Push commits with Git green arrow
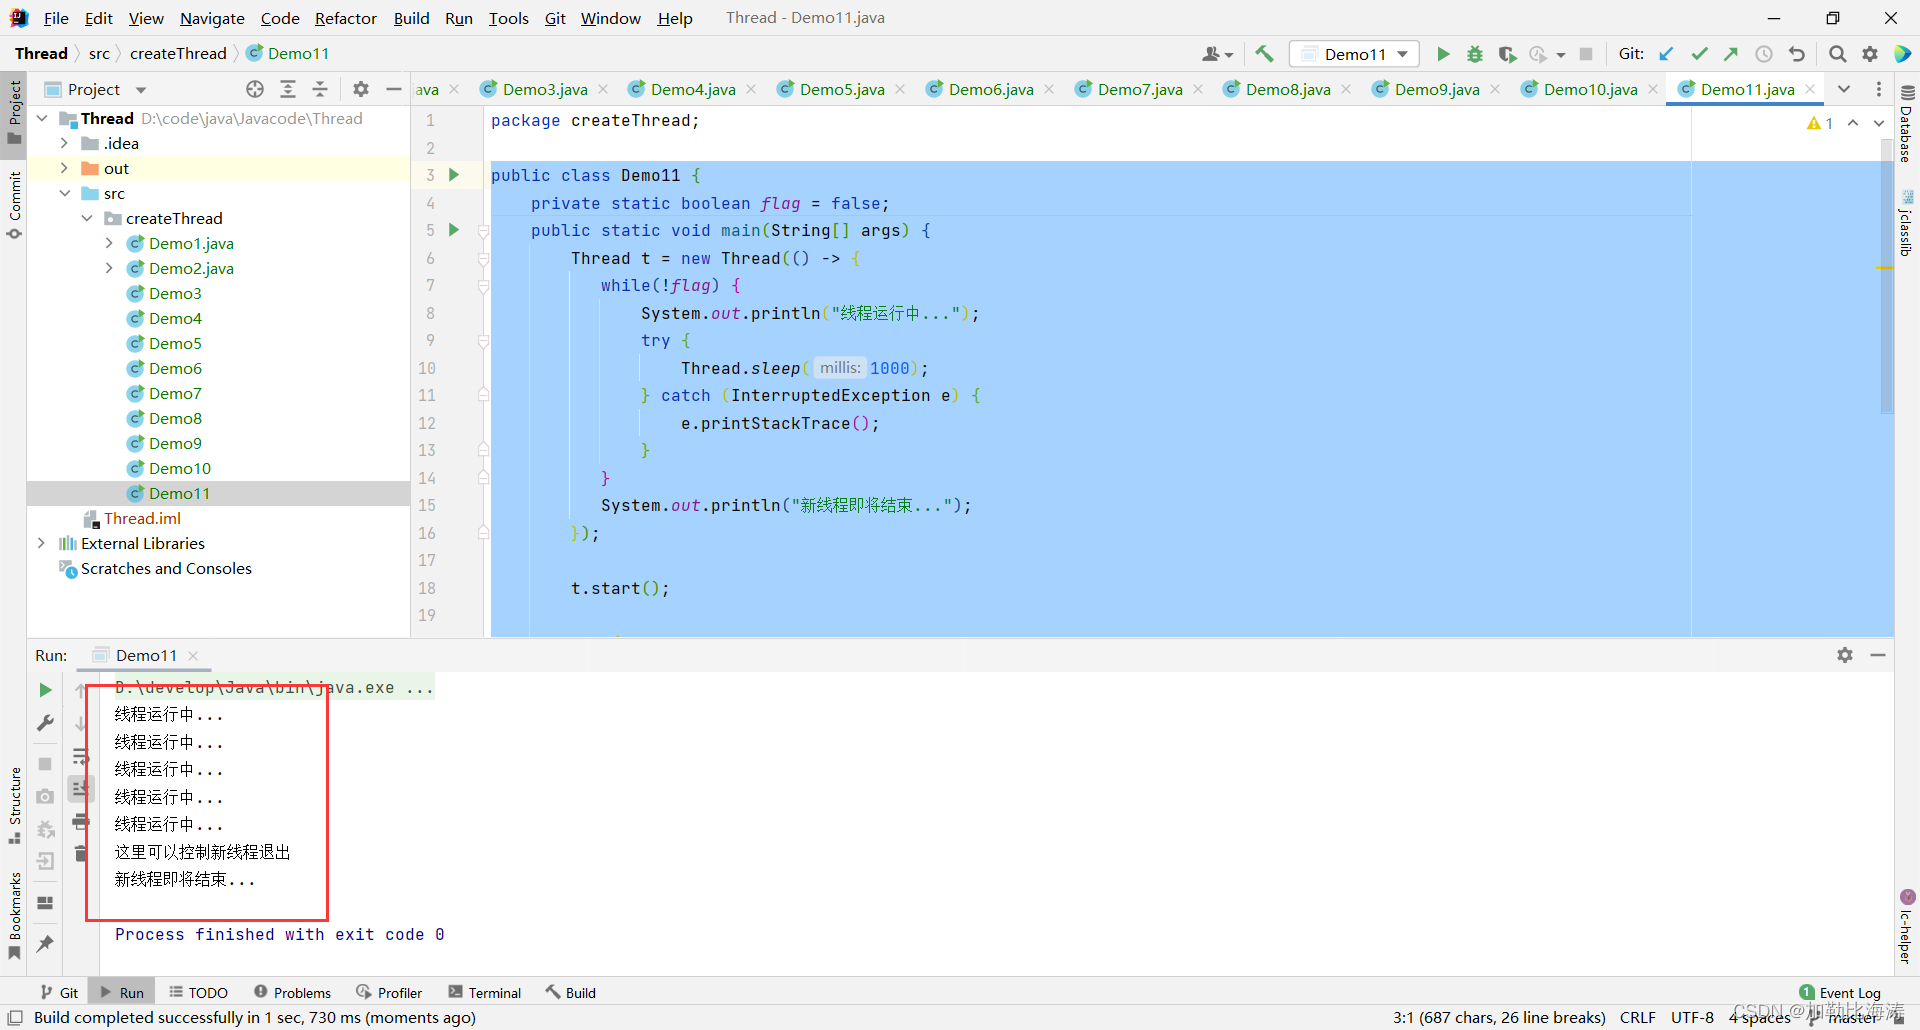 1731,54
